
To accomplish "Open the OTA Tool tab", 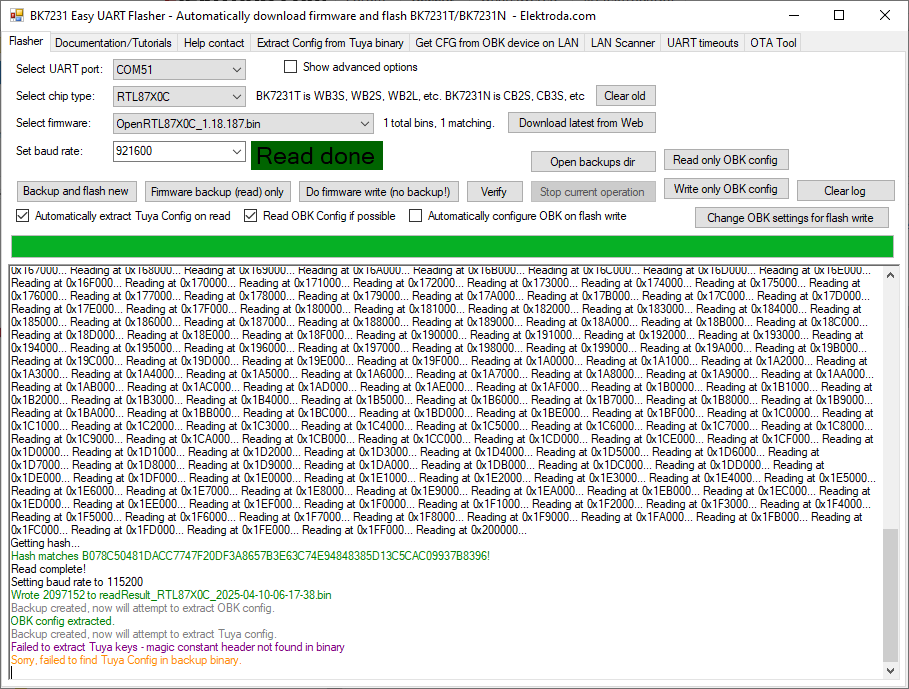I will (773, 43).
